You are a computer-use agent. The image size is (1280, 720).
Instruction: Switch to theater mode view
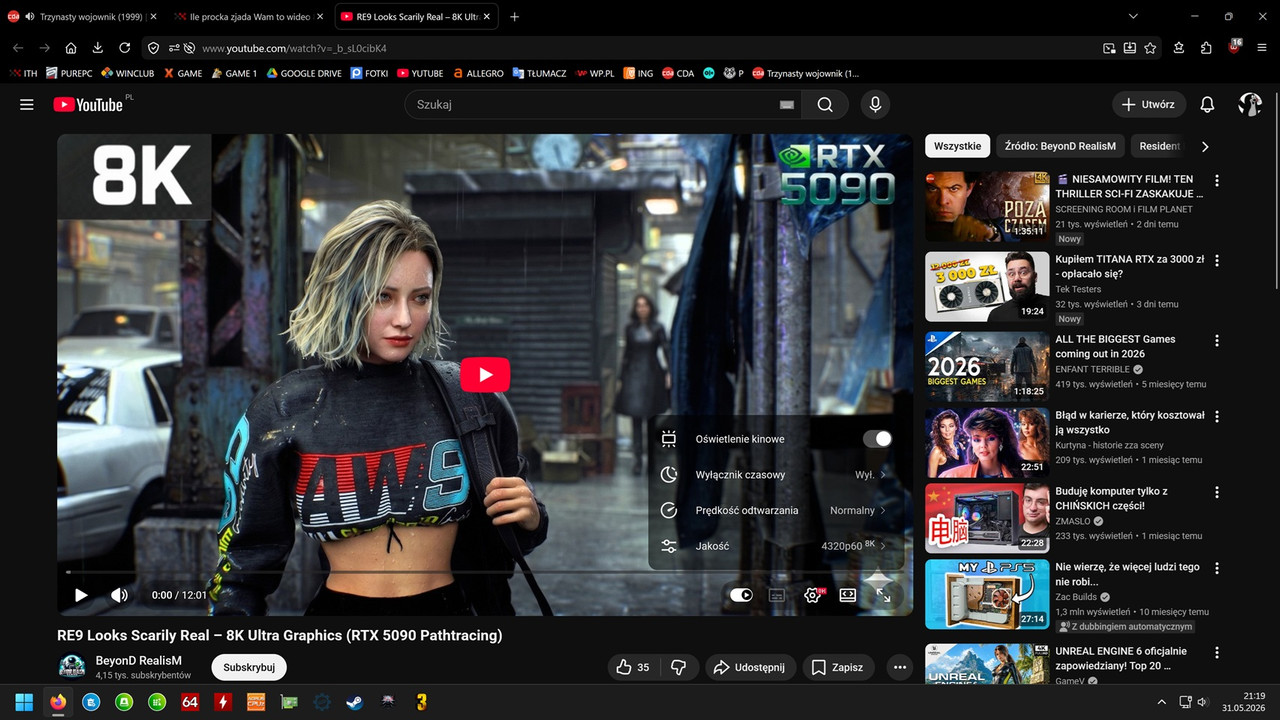848,595
